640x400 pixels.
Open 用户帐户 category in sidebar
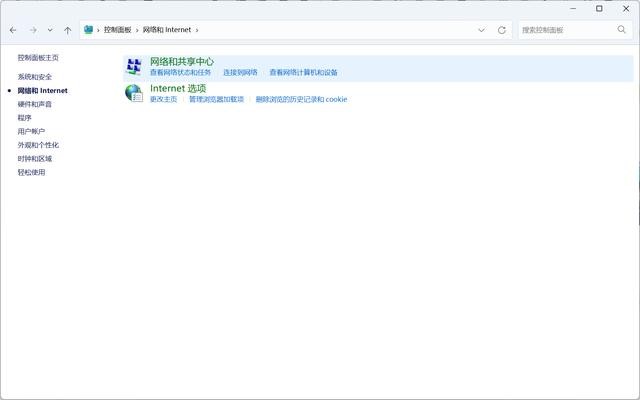[x=31, y=131]
